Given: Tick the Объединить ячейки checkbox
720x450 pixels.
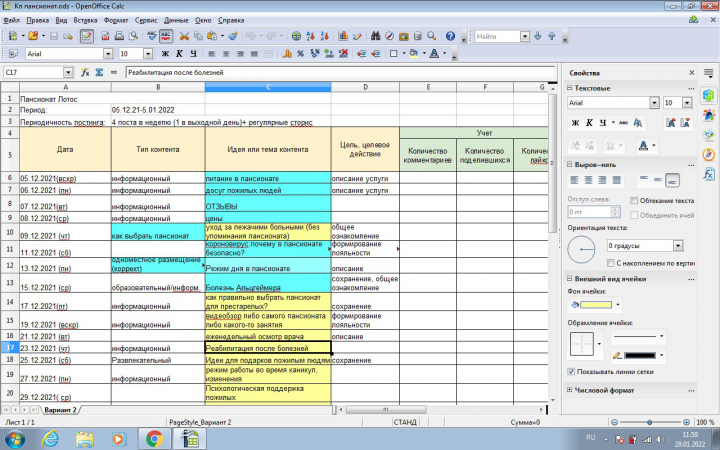Looking at the screenshot, I should tap(634, 215).
